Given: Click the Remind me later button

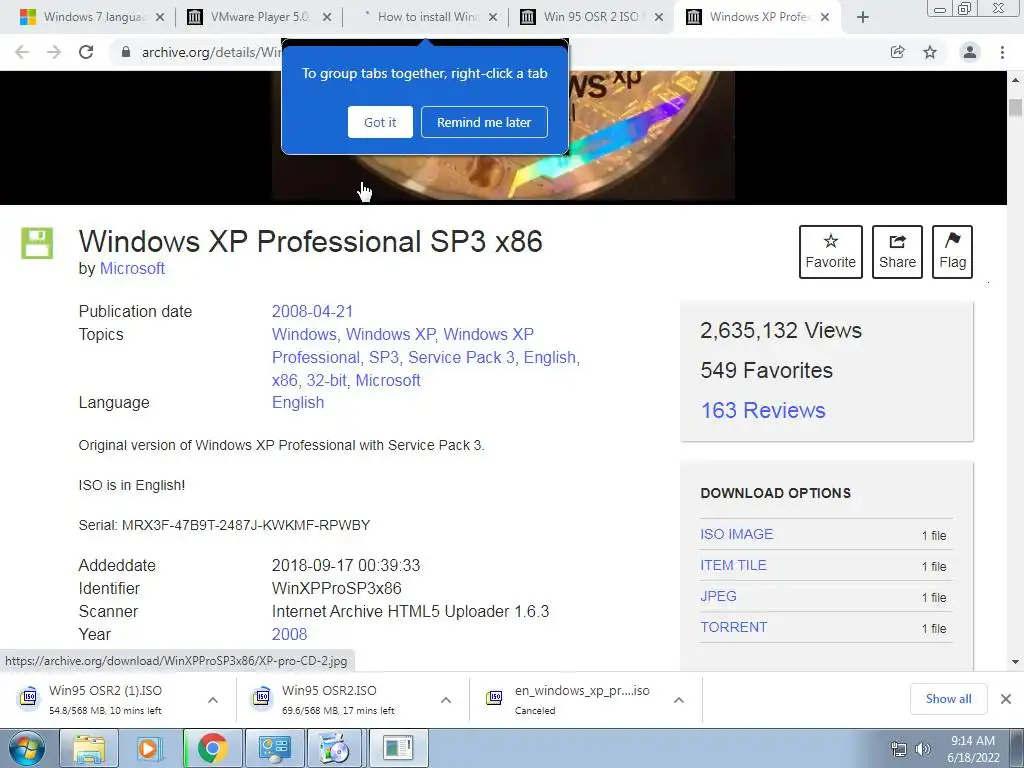Looking at the screenshot, I should [x=484, y=122].
